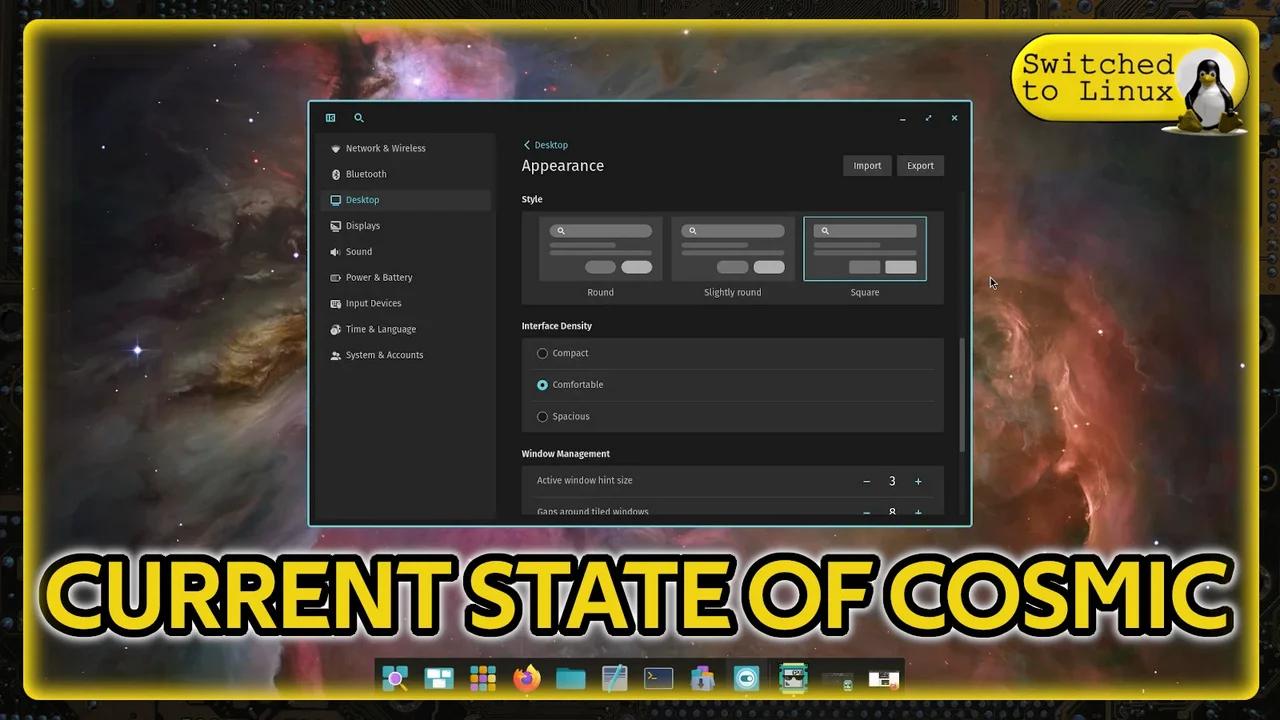Click the search icon in the settings window
The width and height of the screenshot is (1280, 720).
pyautogui.click(x=359, y=118)
